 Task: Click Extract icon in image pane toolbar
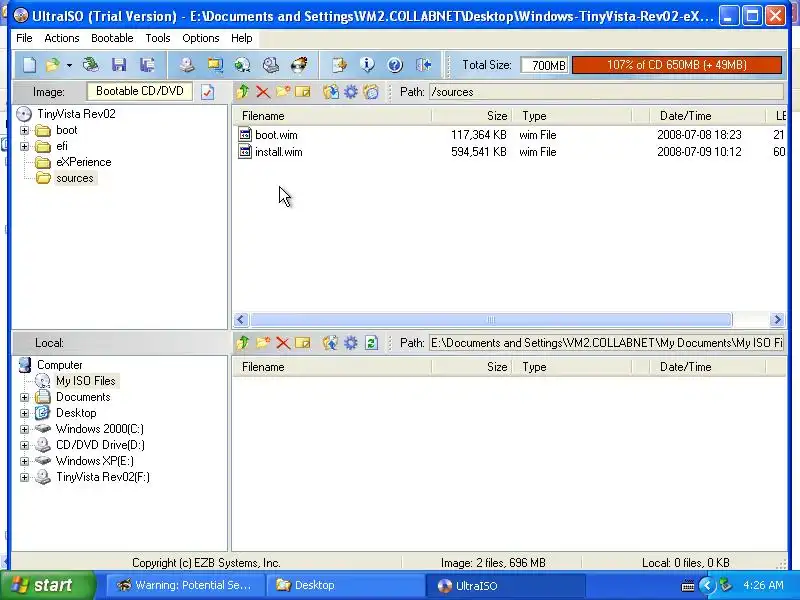(x=331, y=92)
